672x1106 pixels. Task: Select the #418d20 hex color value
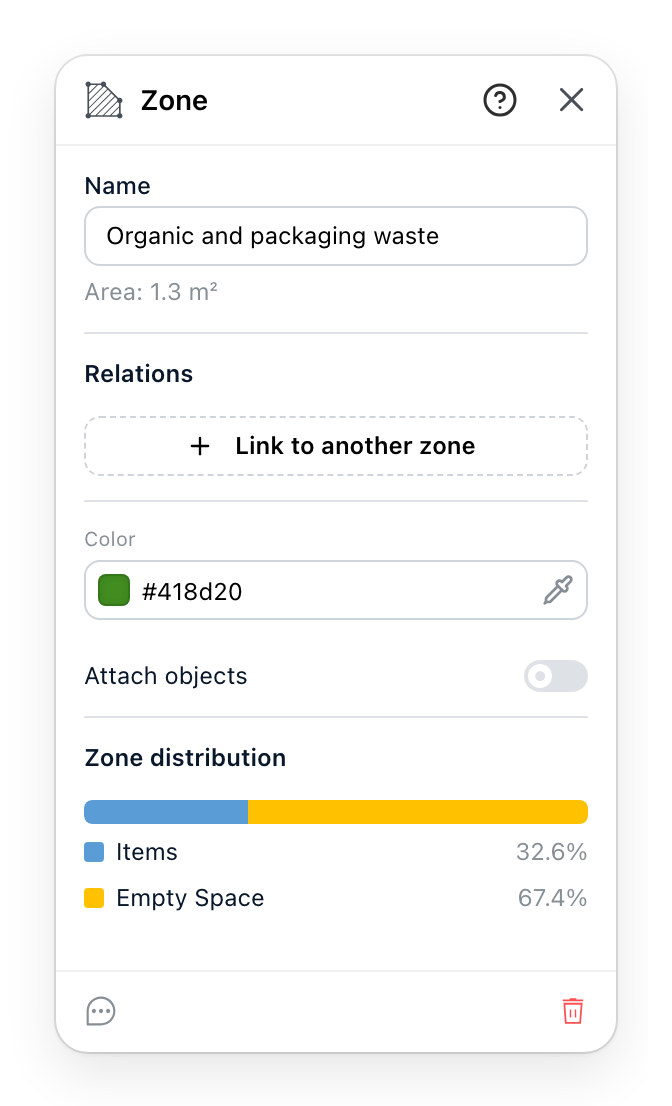pyautogui.click(x=192, y=591)
